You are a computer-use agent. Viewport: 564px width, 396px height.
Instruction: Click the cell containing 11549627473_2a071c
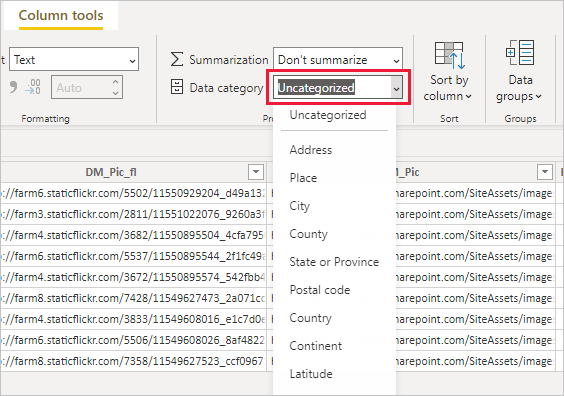pos(133,298)
